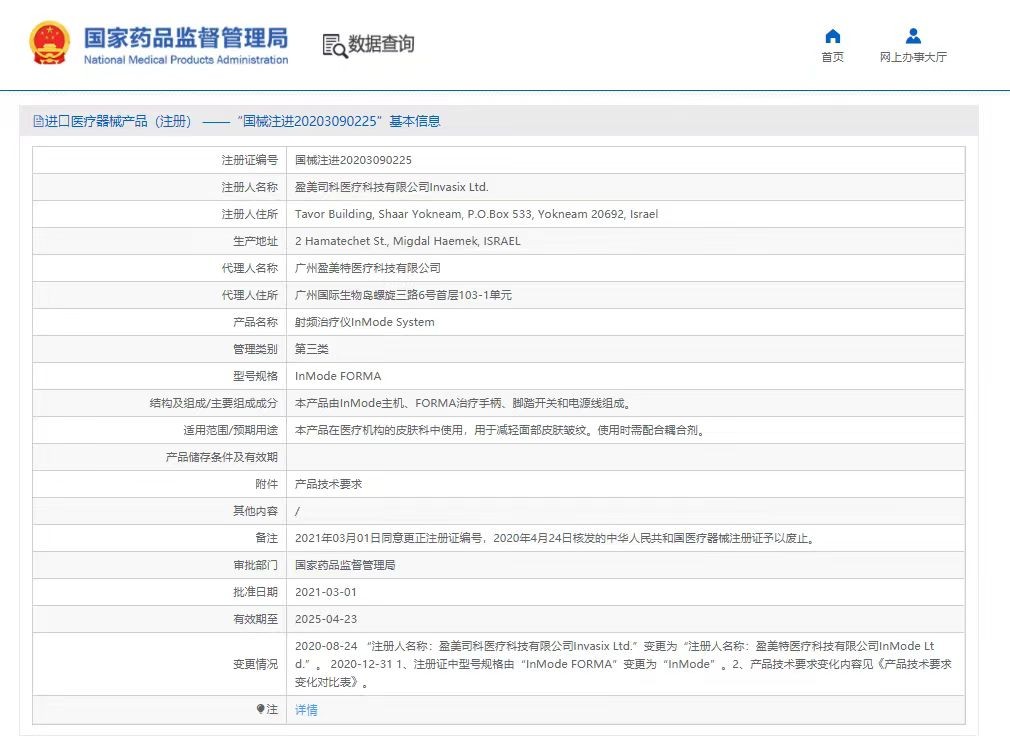Click the 数据查询 heading text
The image size is (1010, 749).
point(381,44)
